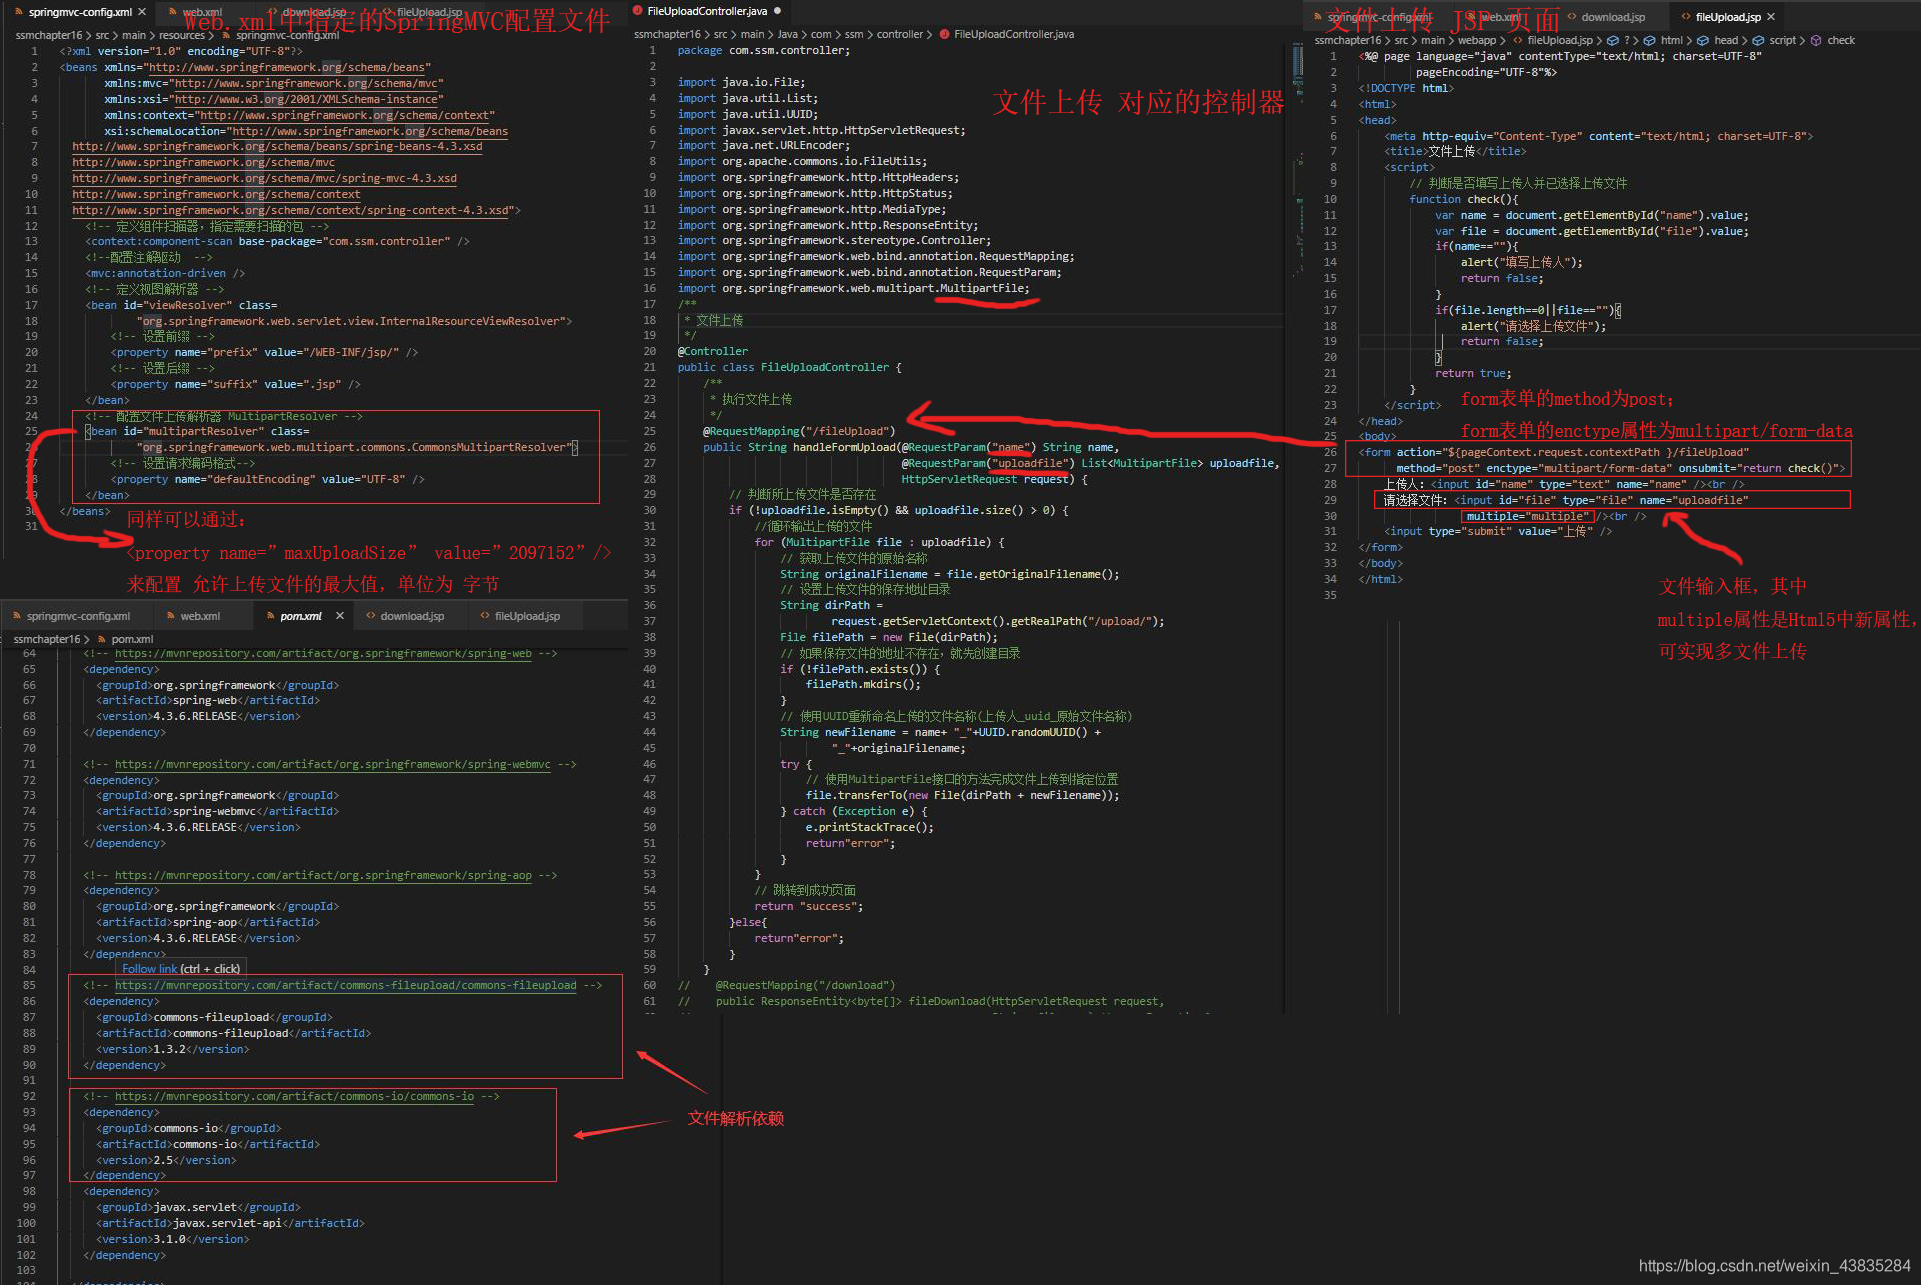Switch to download.jsp tab in right editor
The width and height of the screenshot is (1921, 1285).
point(1612,17)
